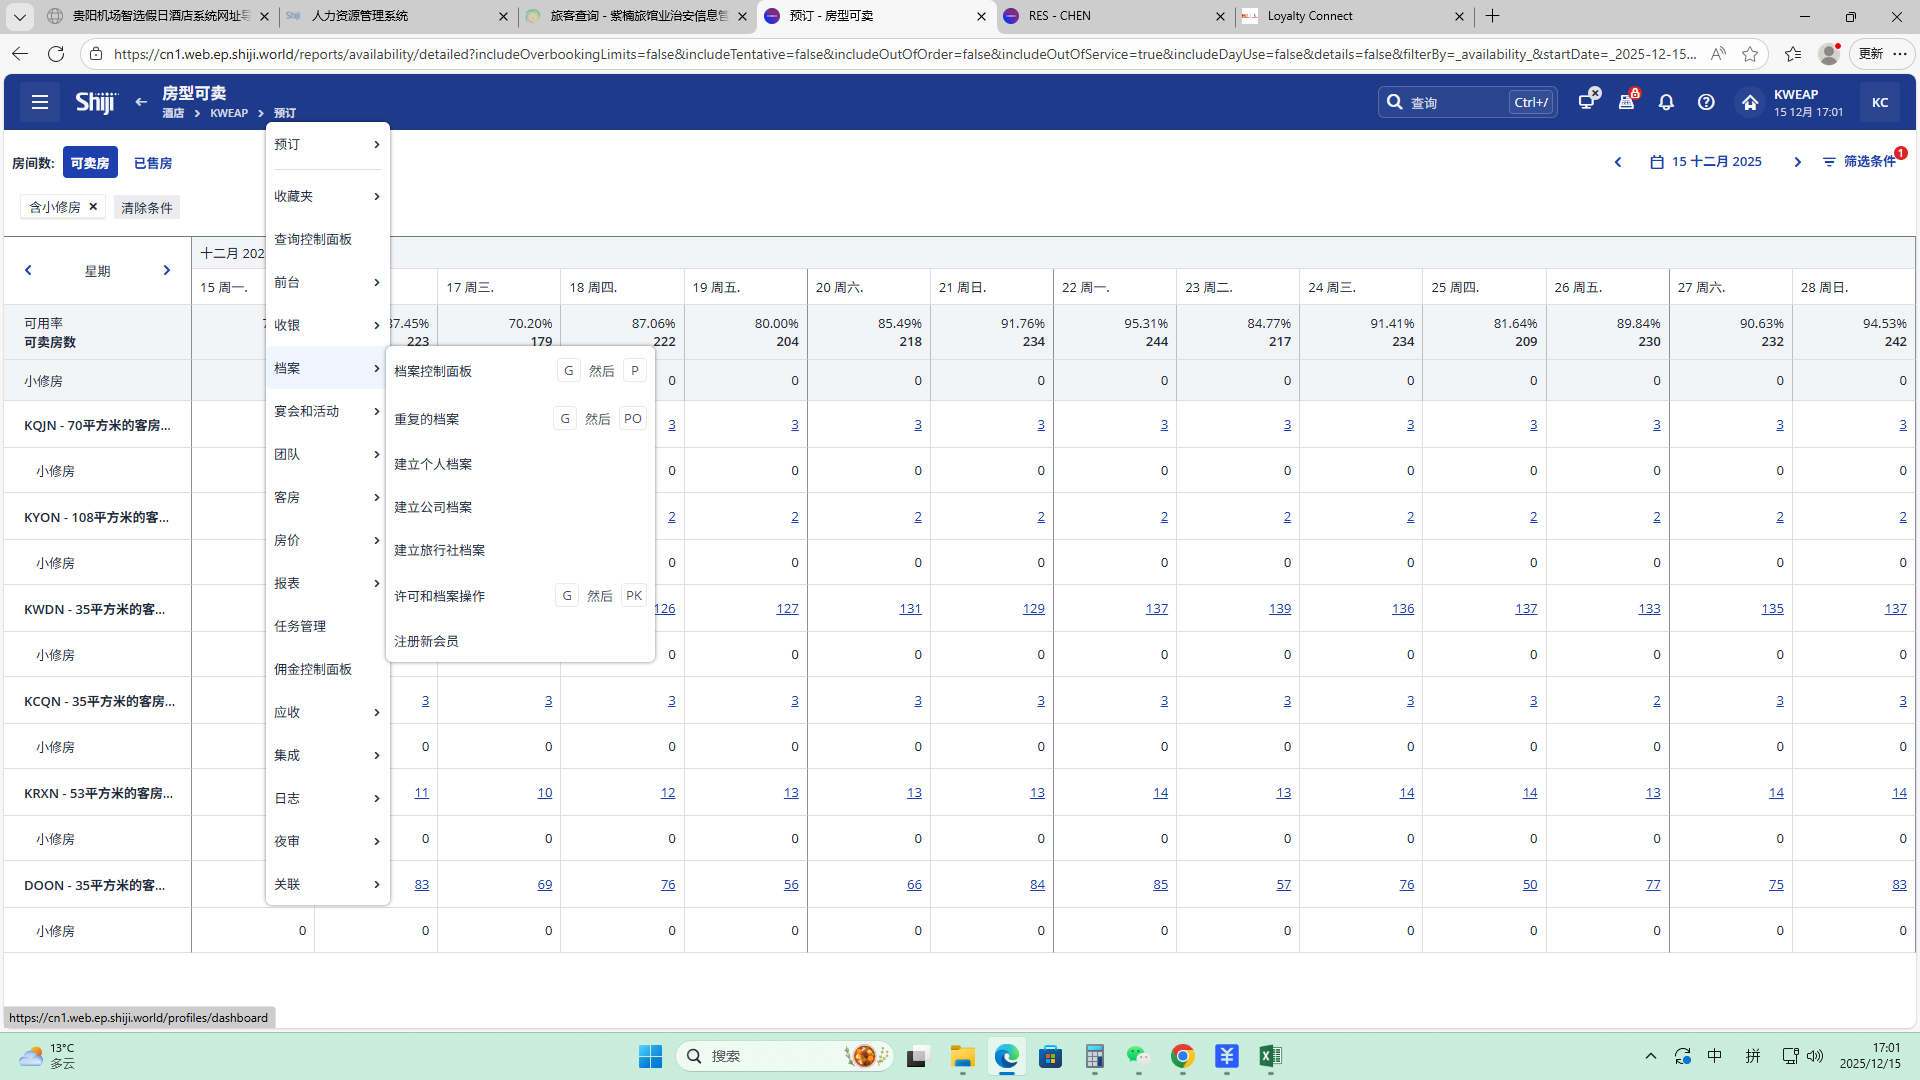1920x1080 pixels.
Task: Open the messages icon in header
Action: [1587, 101]
